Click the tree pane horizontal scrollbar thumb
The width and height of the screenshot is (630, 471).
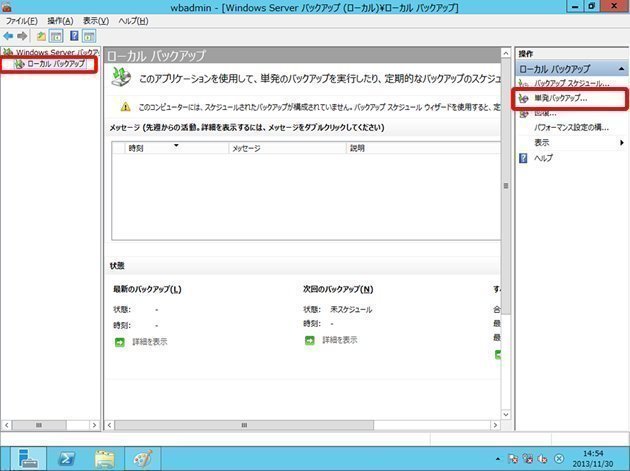pyautogui.click(x=39, y=425)
